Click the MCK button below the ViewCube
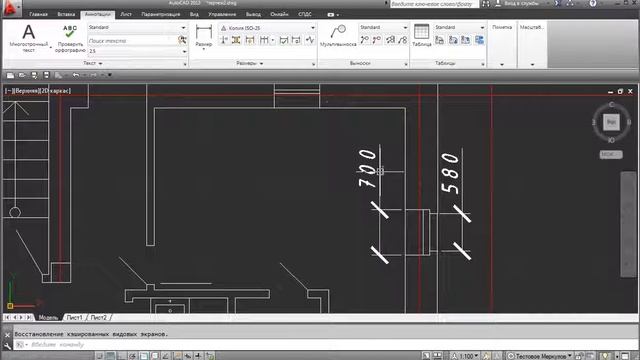Screen dimensions: 640x360 coord(611,154)
